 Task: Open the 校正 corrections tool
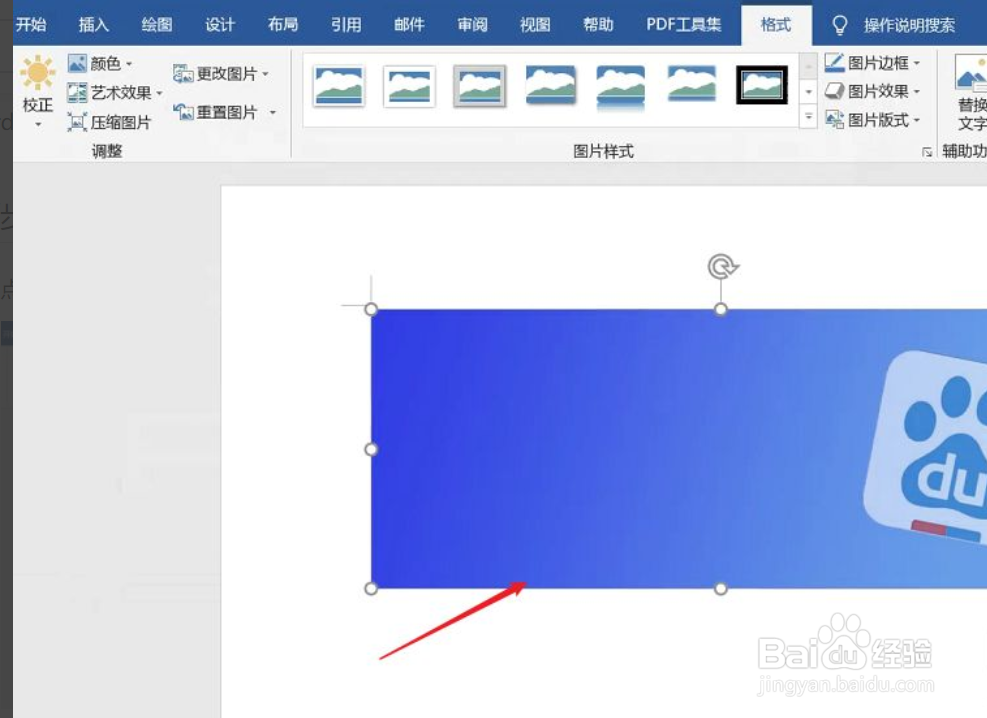point(37,92)
